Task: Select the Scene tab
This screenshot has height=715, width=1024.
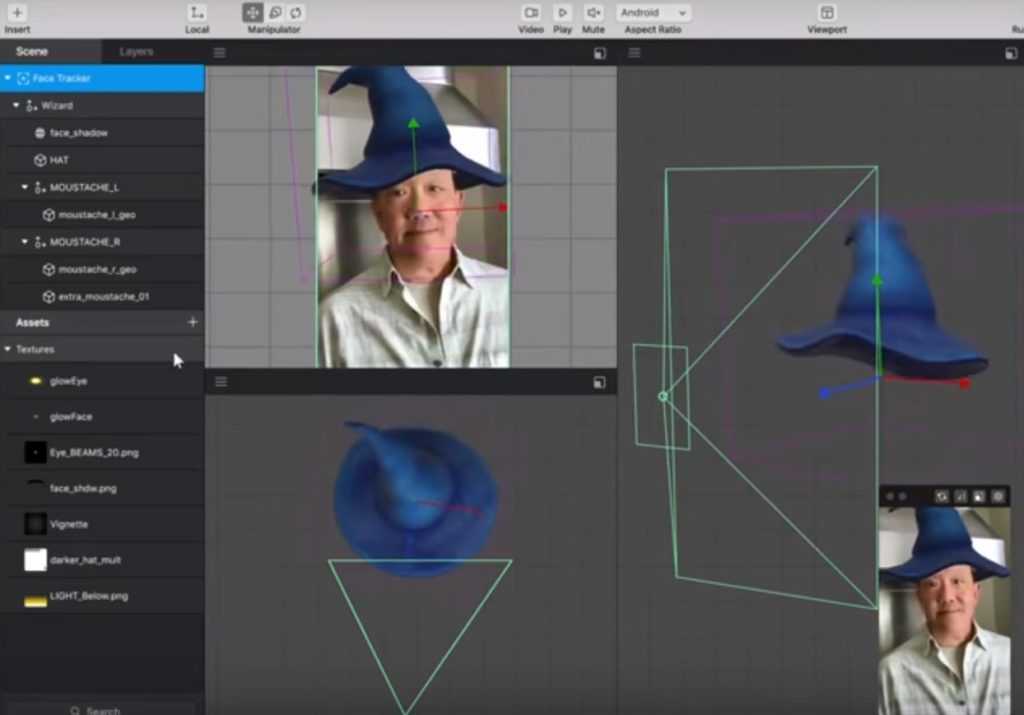Action: pos(32,52)
